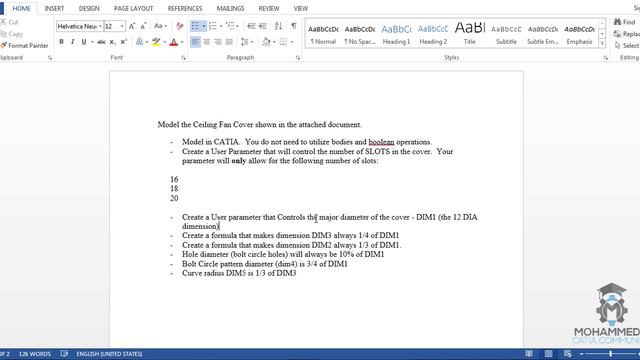Screen dimensions: 640x360
Task: Click Multilevel List icon
Action: [230, 26]
